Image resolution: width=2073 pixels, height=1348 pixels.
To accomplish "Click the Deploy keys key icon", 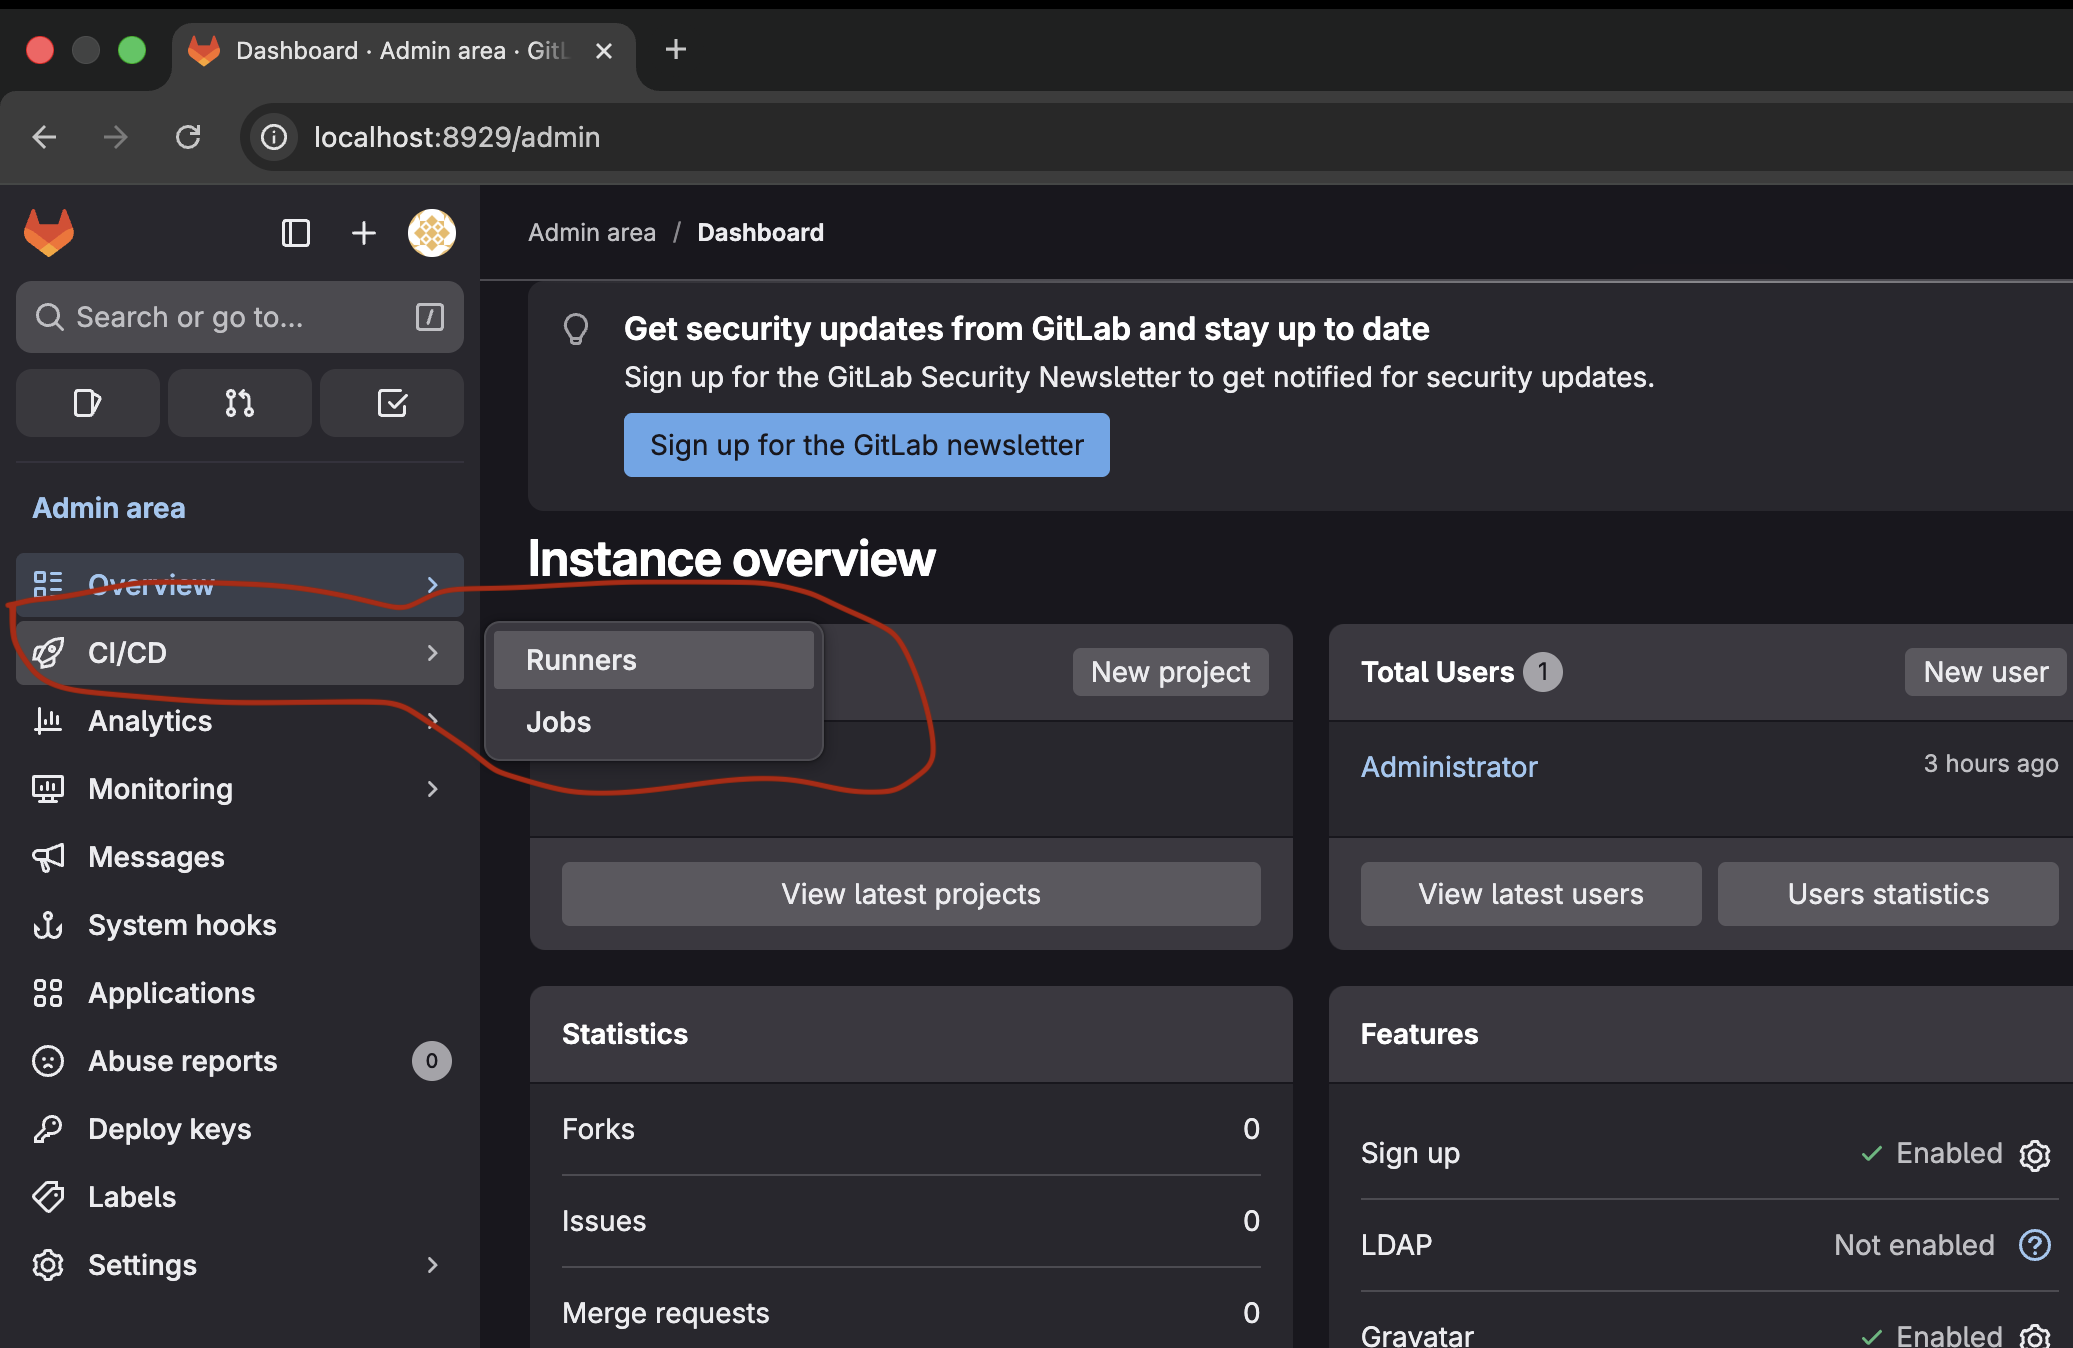I will coord(49,1128).
